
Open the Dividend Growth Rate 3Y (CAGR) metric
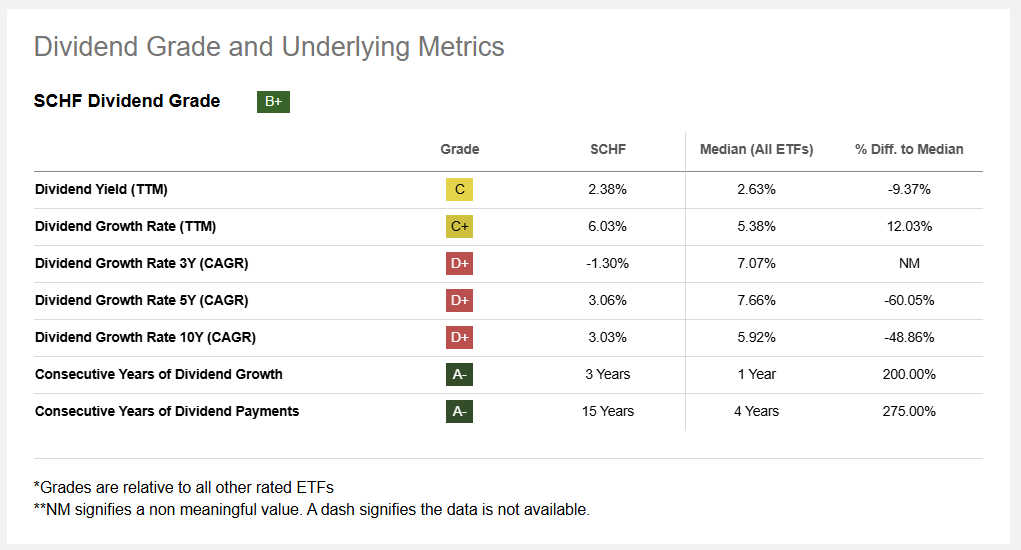tap(141, 263)
